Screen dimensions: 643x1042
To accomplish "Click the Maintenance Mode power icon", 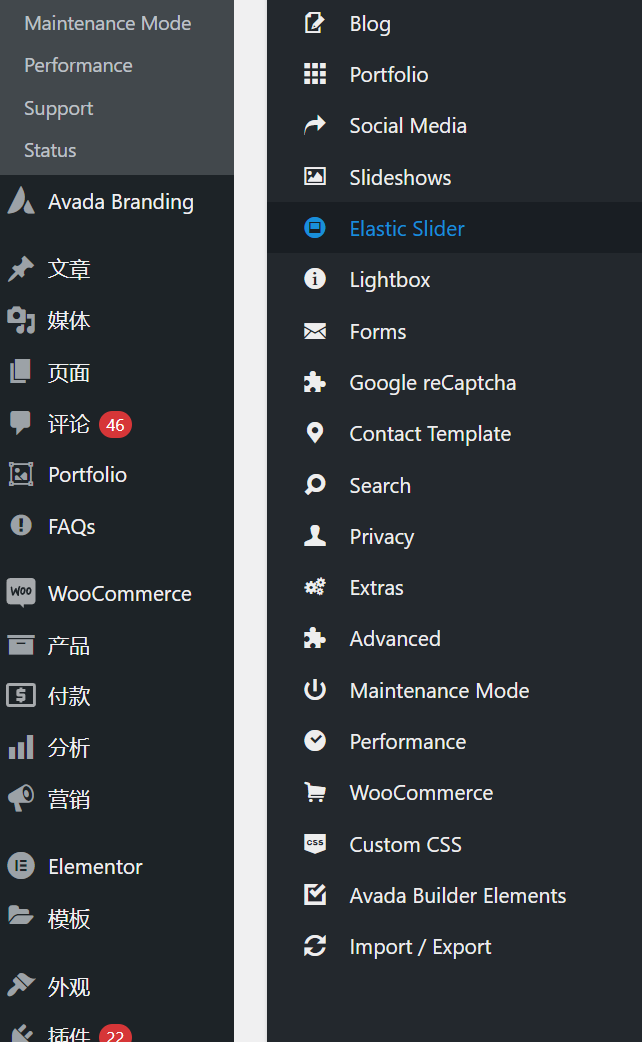I will tap(315, 690).
